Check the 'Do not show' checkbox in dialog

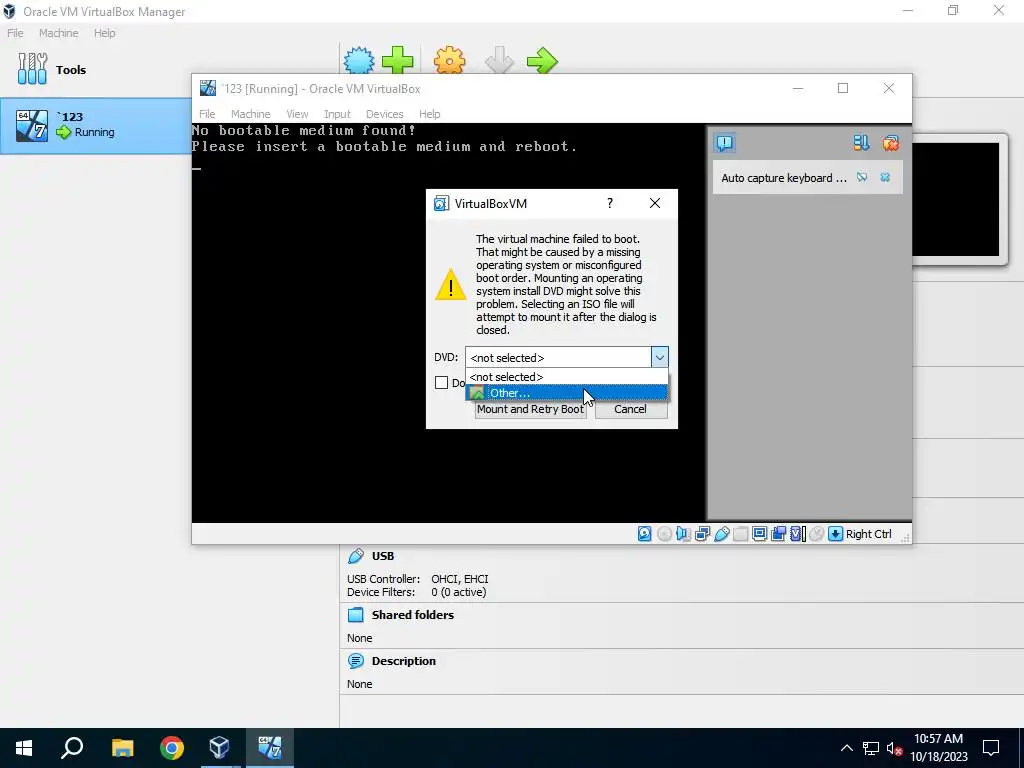[x=441, y=383]
